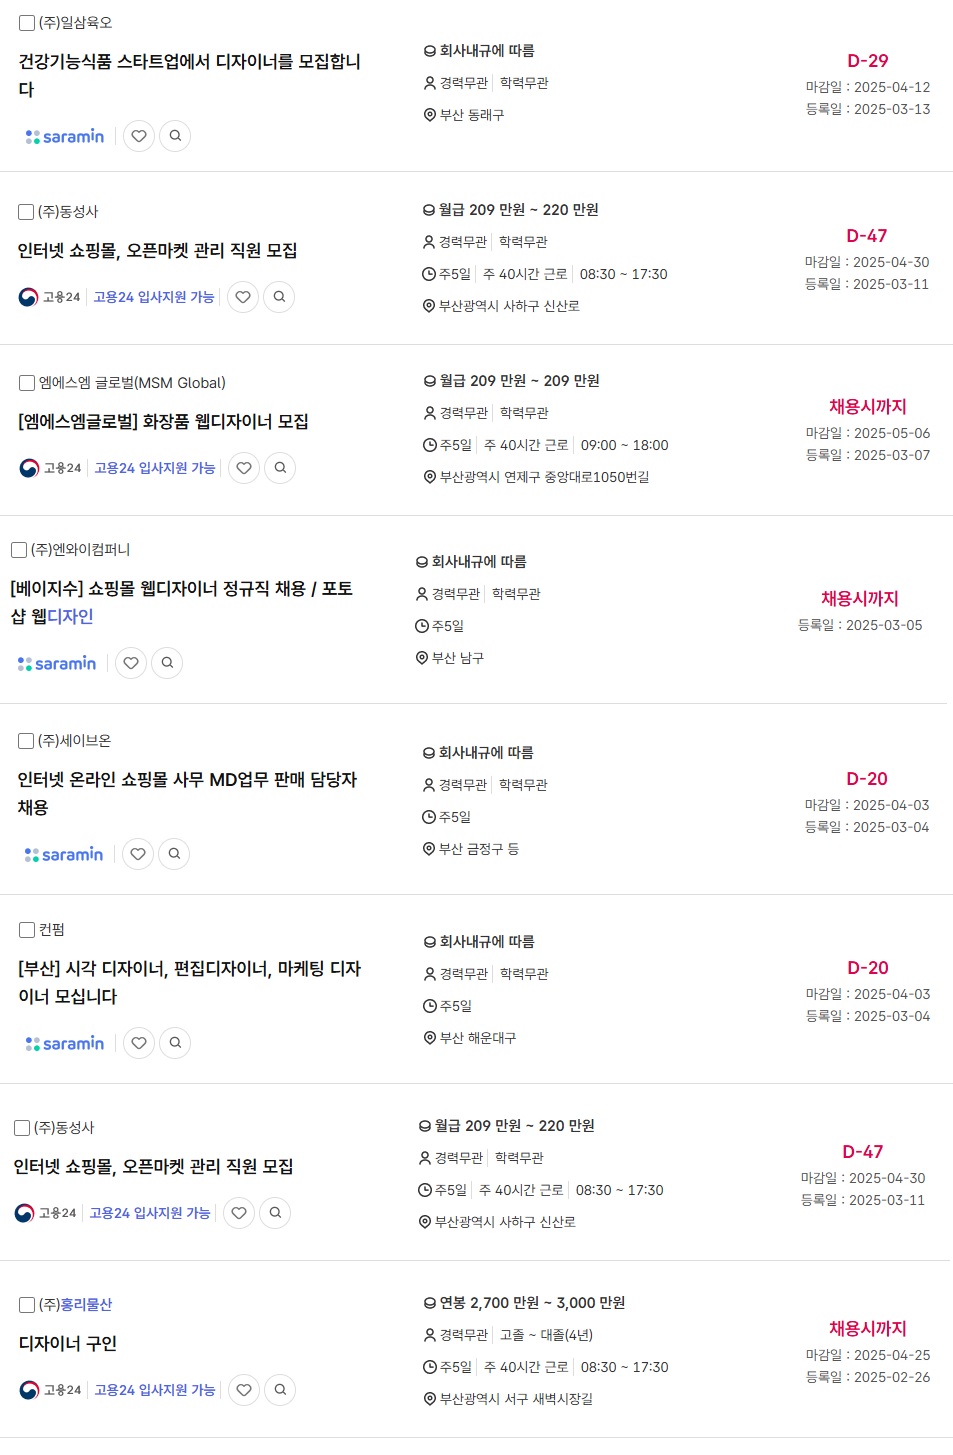The height and width of the screenshot is (1455, 953).
Task: Click heart icon on 엠에스엠글로벌 화장품 웹디자이너 listing
Action: tap(244, 467)
